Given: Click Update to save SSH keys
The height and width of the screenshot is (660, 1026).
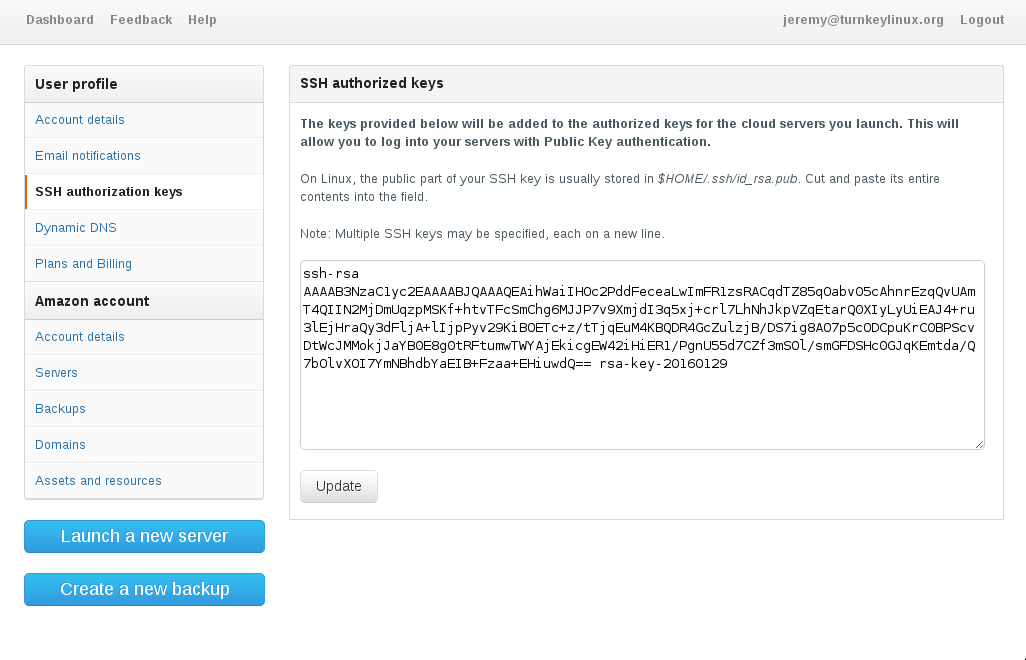Looking at the screenshot, I should [339, 487].
